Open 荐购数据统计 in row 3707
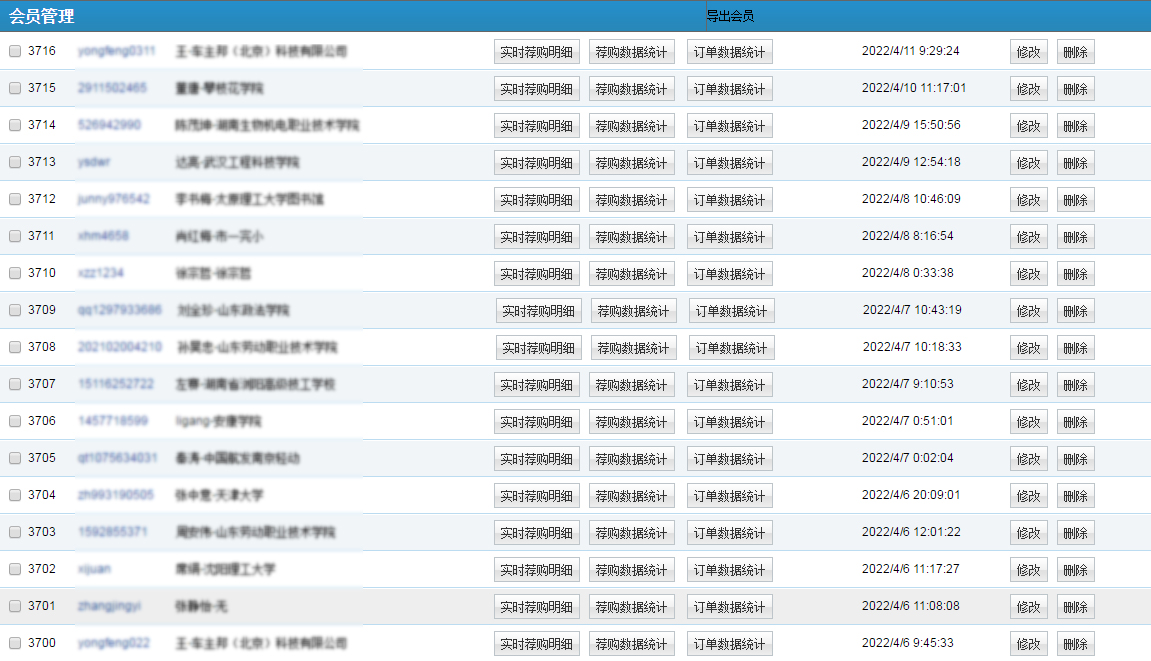This screenshot has width=1151, height=661. [631, 385]
